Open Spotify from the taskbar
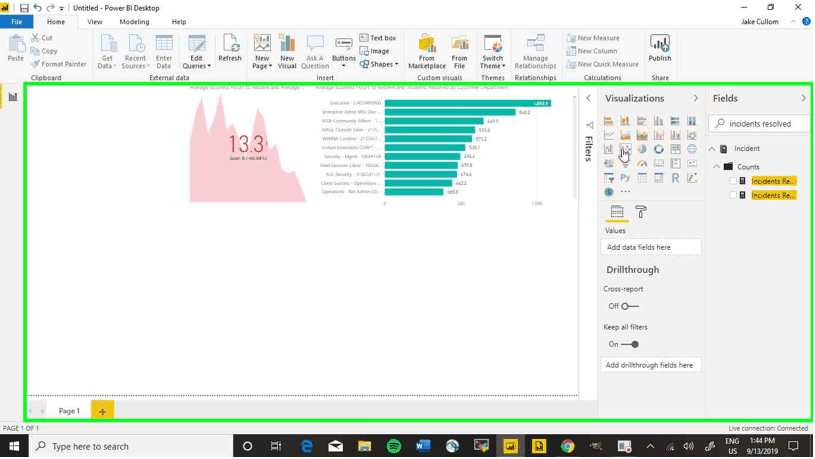Screen dimensions: 815x459 [394, 447]
